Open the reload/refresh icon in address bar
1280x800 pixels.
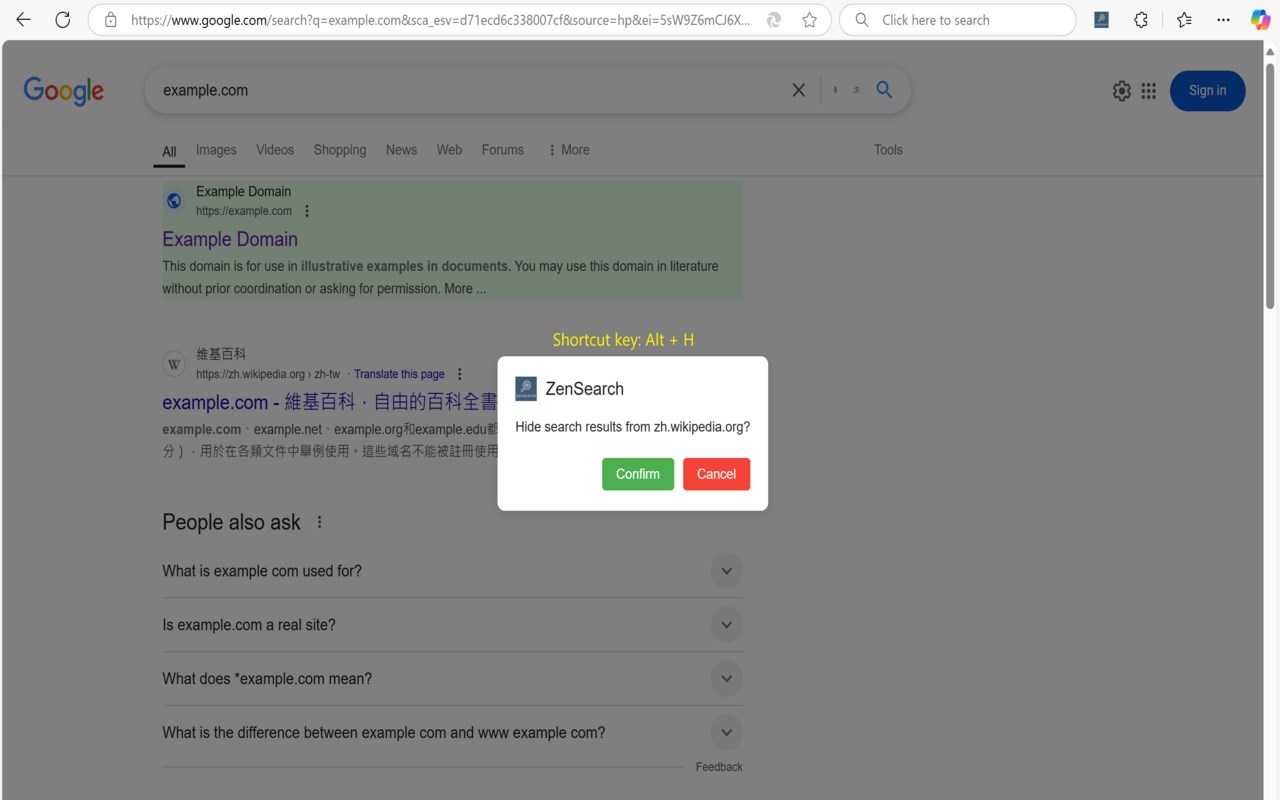click(773, 20)
